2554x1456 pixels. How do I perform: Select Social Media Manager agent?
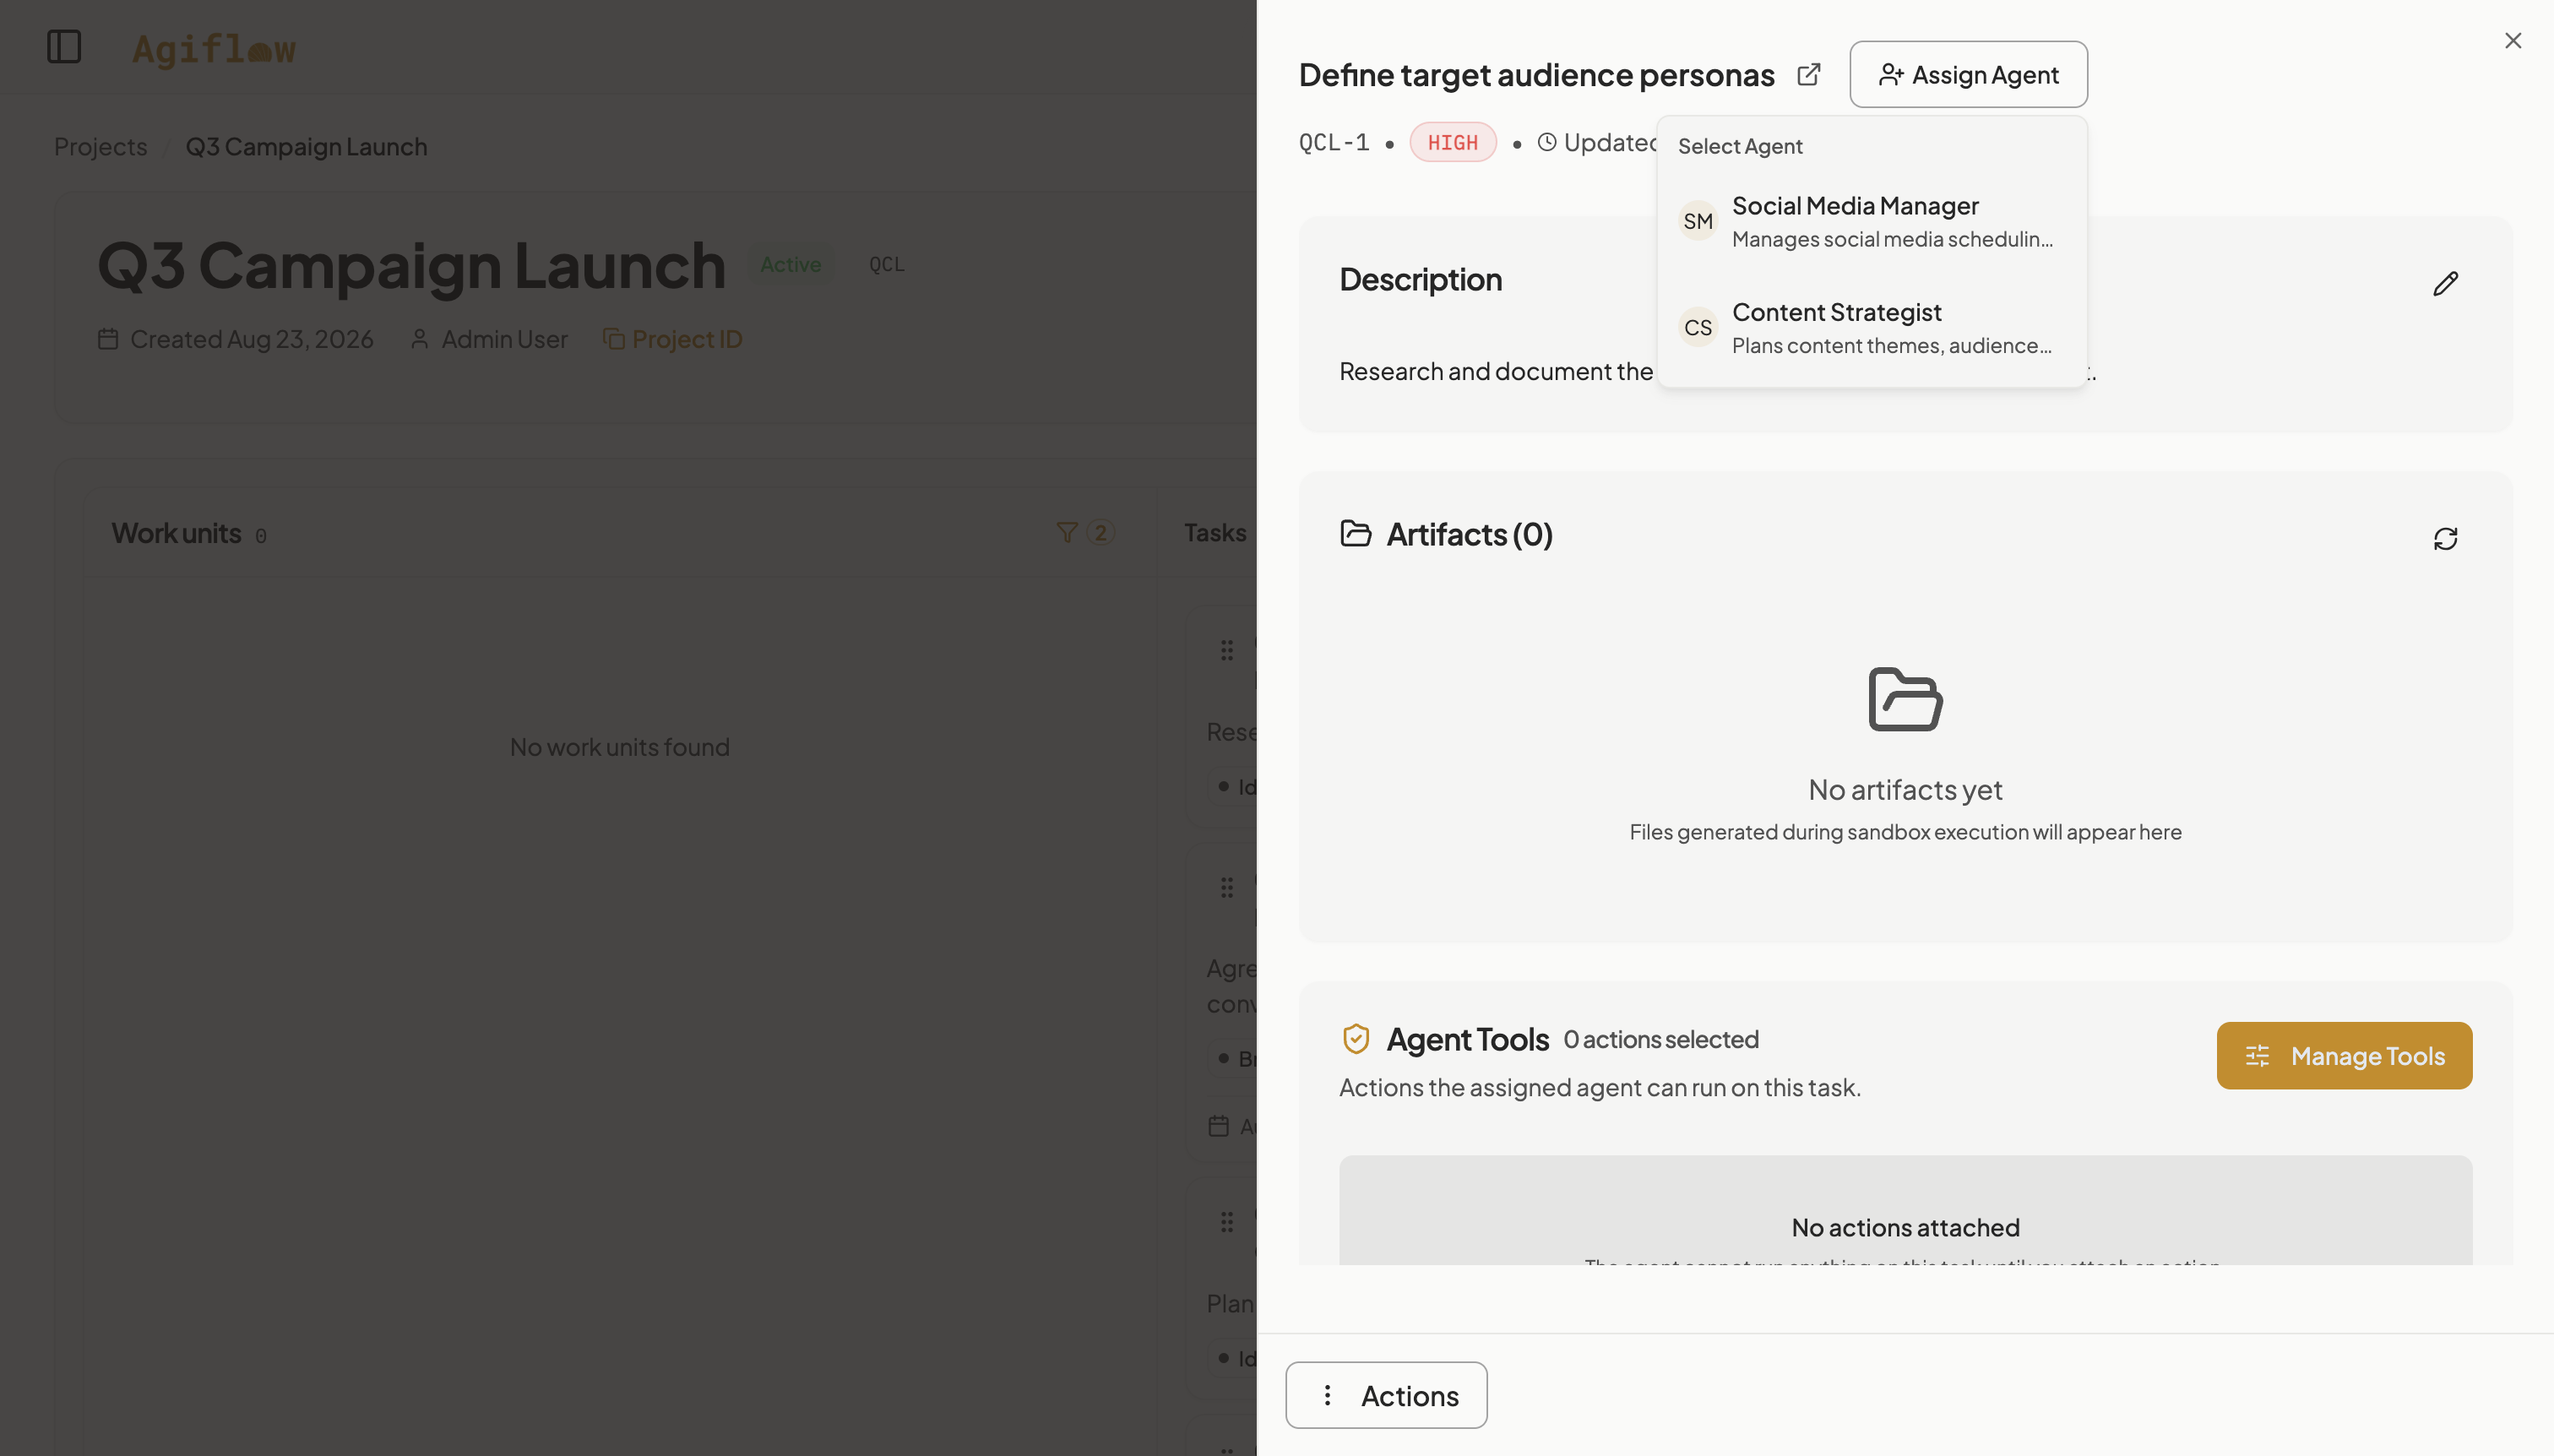[x=1871, y=222]
